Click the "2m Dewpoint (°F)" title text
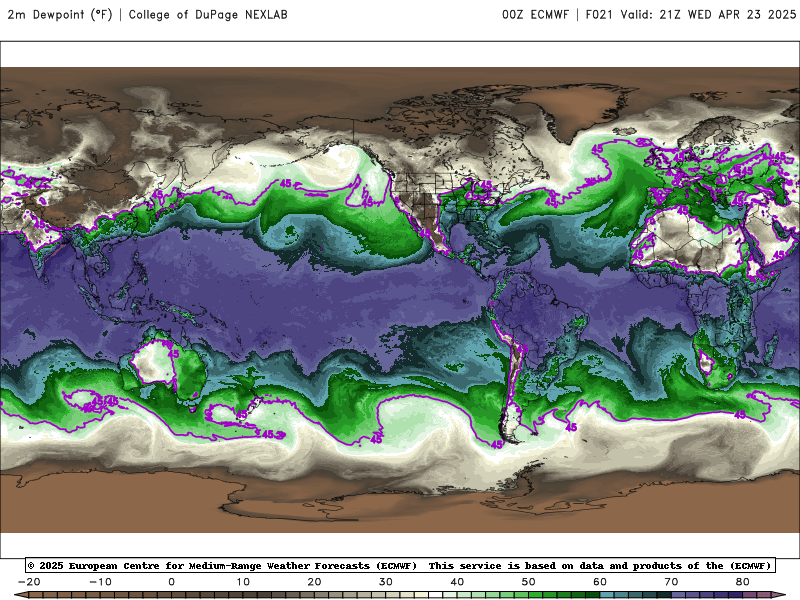This screenshot has width=800, height=600. (60, 14)
